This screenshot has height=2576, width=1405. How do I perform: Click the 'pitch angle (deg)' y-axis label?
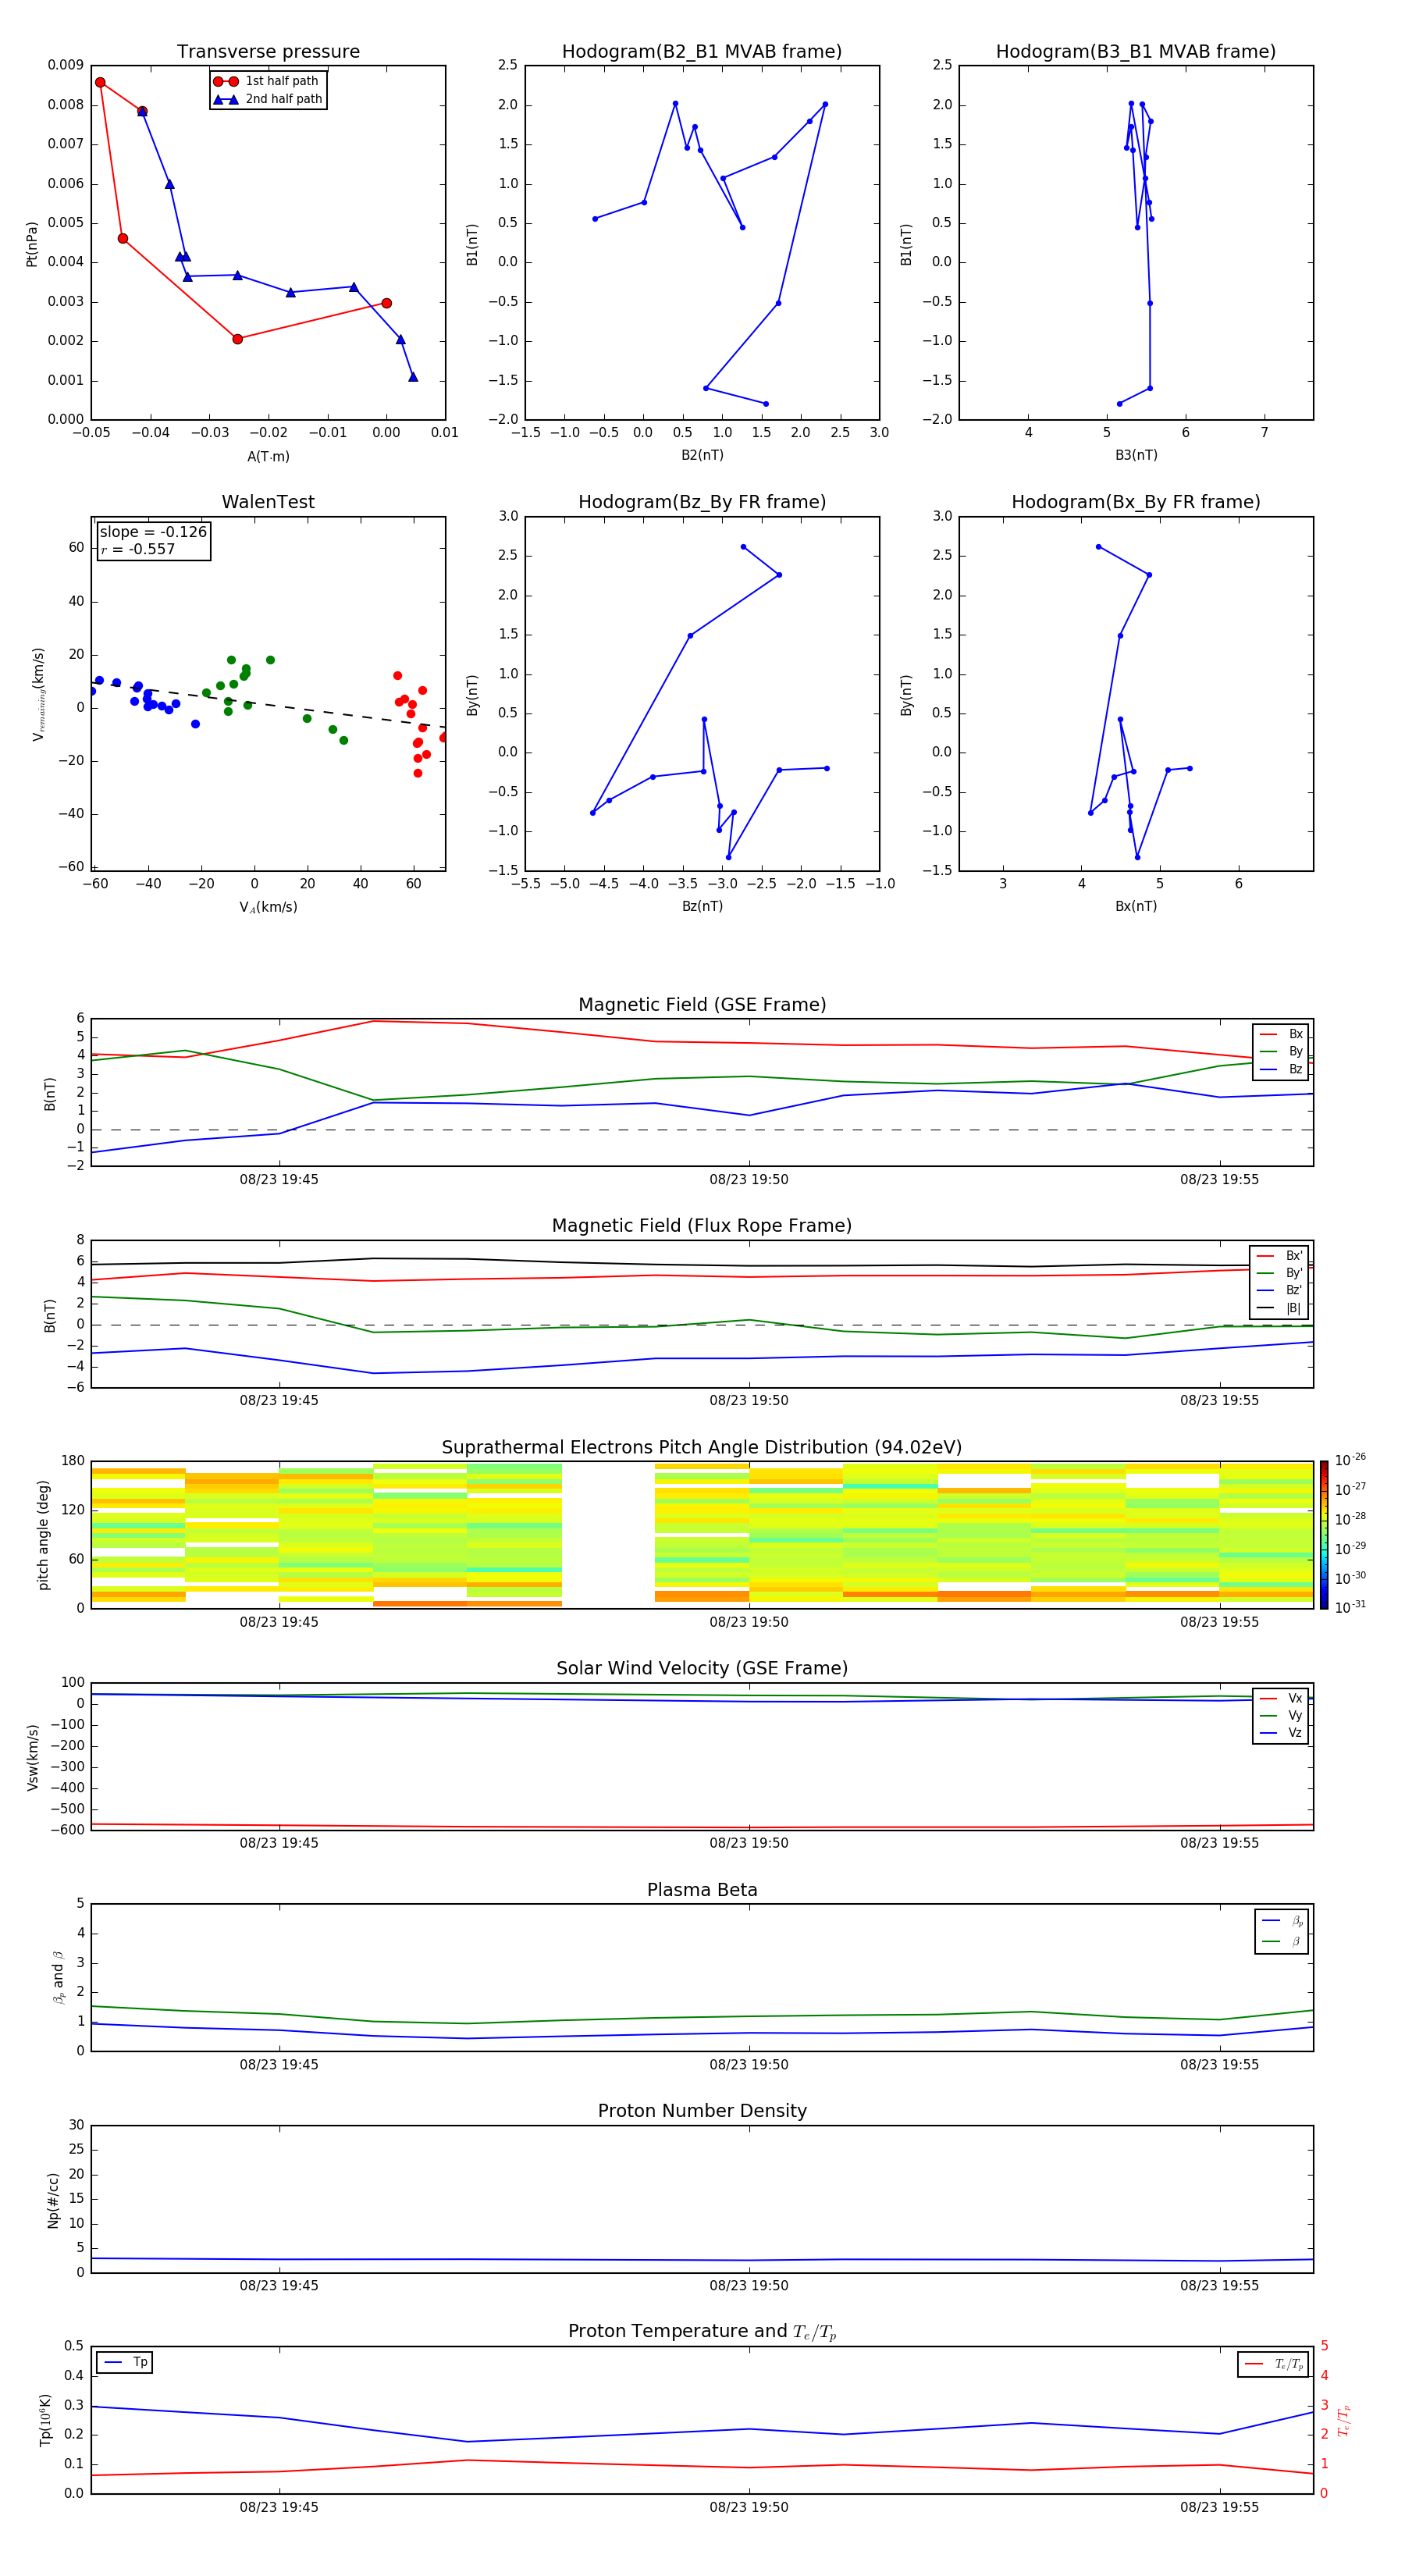[x=43, y=1535]
